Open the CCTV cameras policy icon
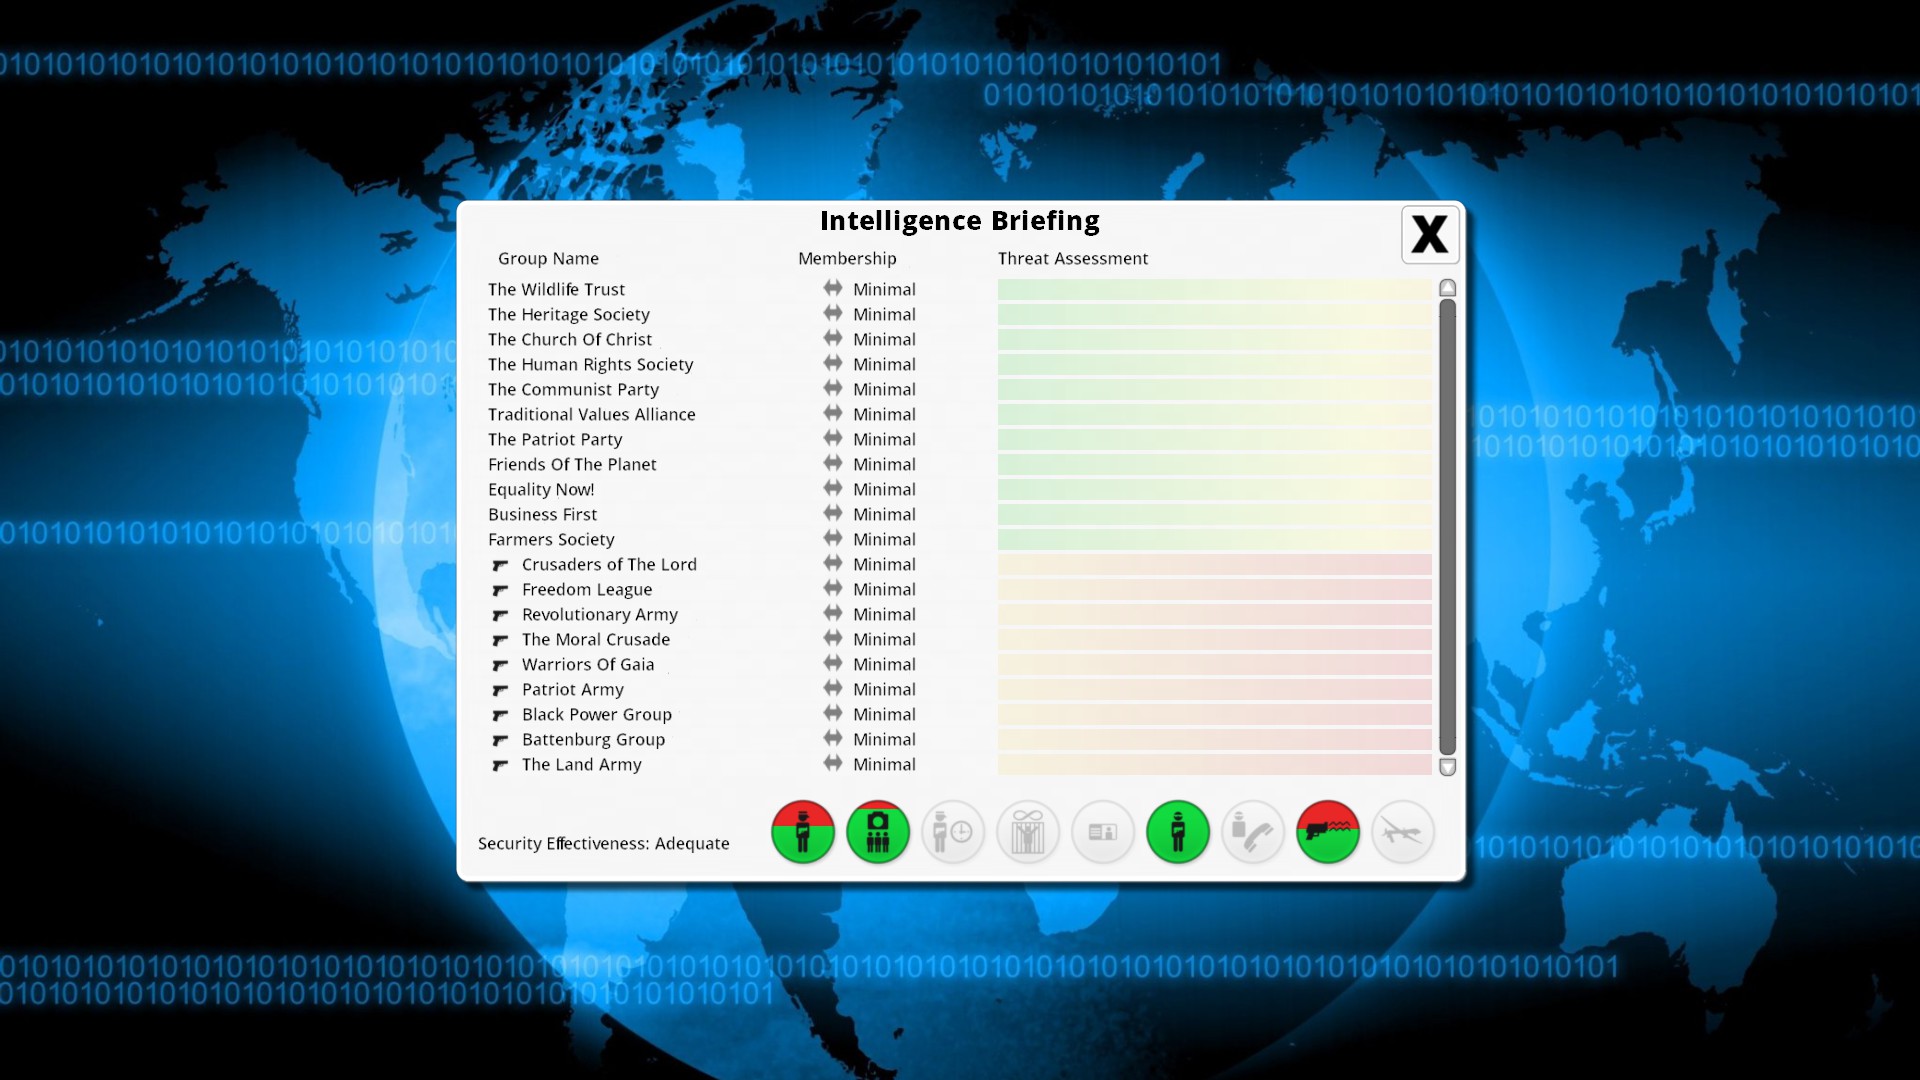Viewport: 1920px width, 1080px height. (x=877, y=832)
